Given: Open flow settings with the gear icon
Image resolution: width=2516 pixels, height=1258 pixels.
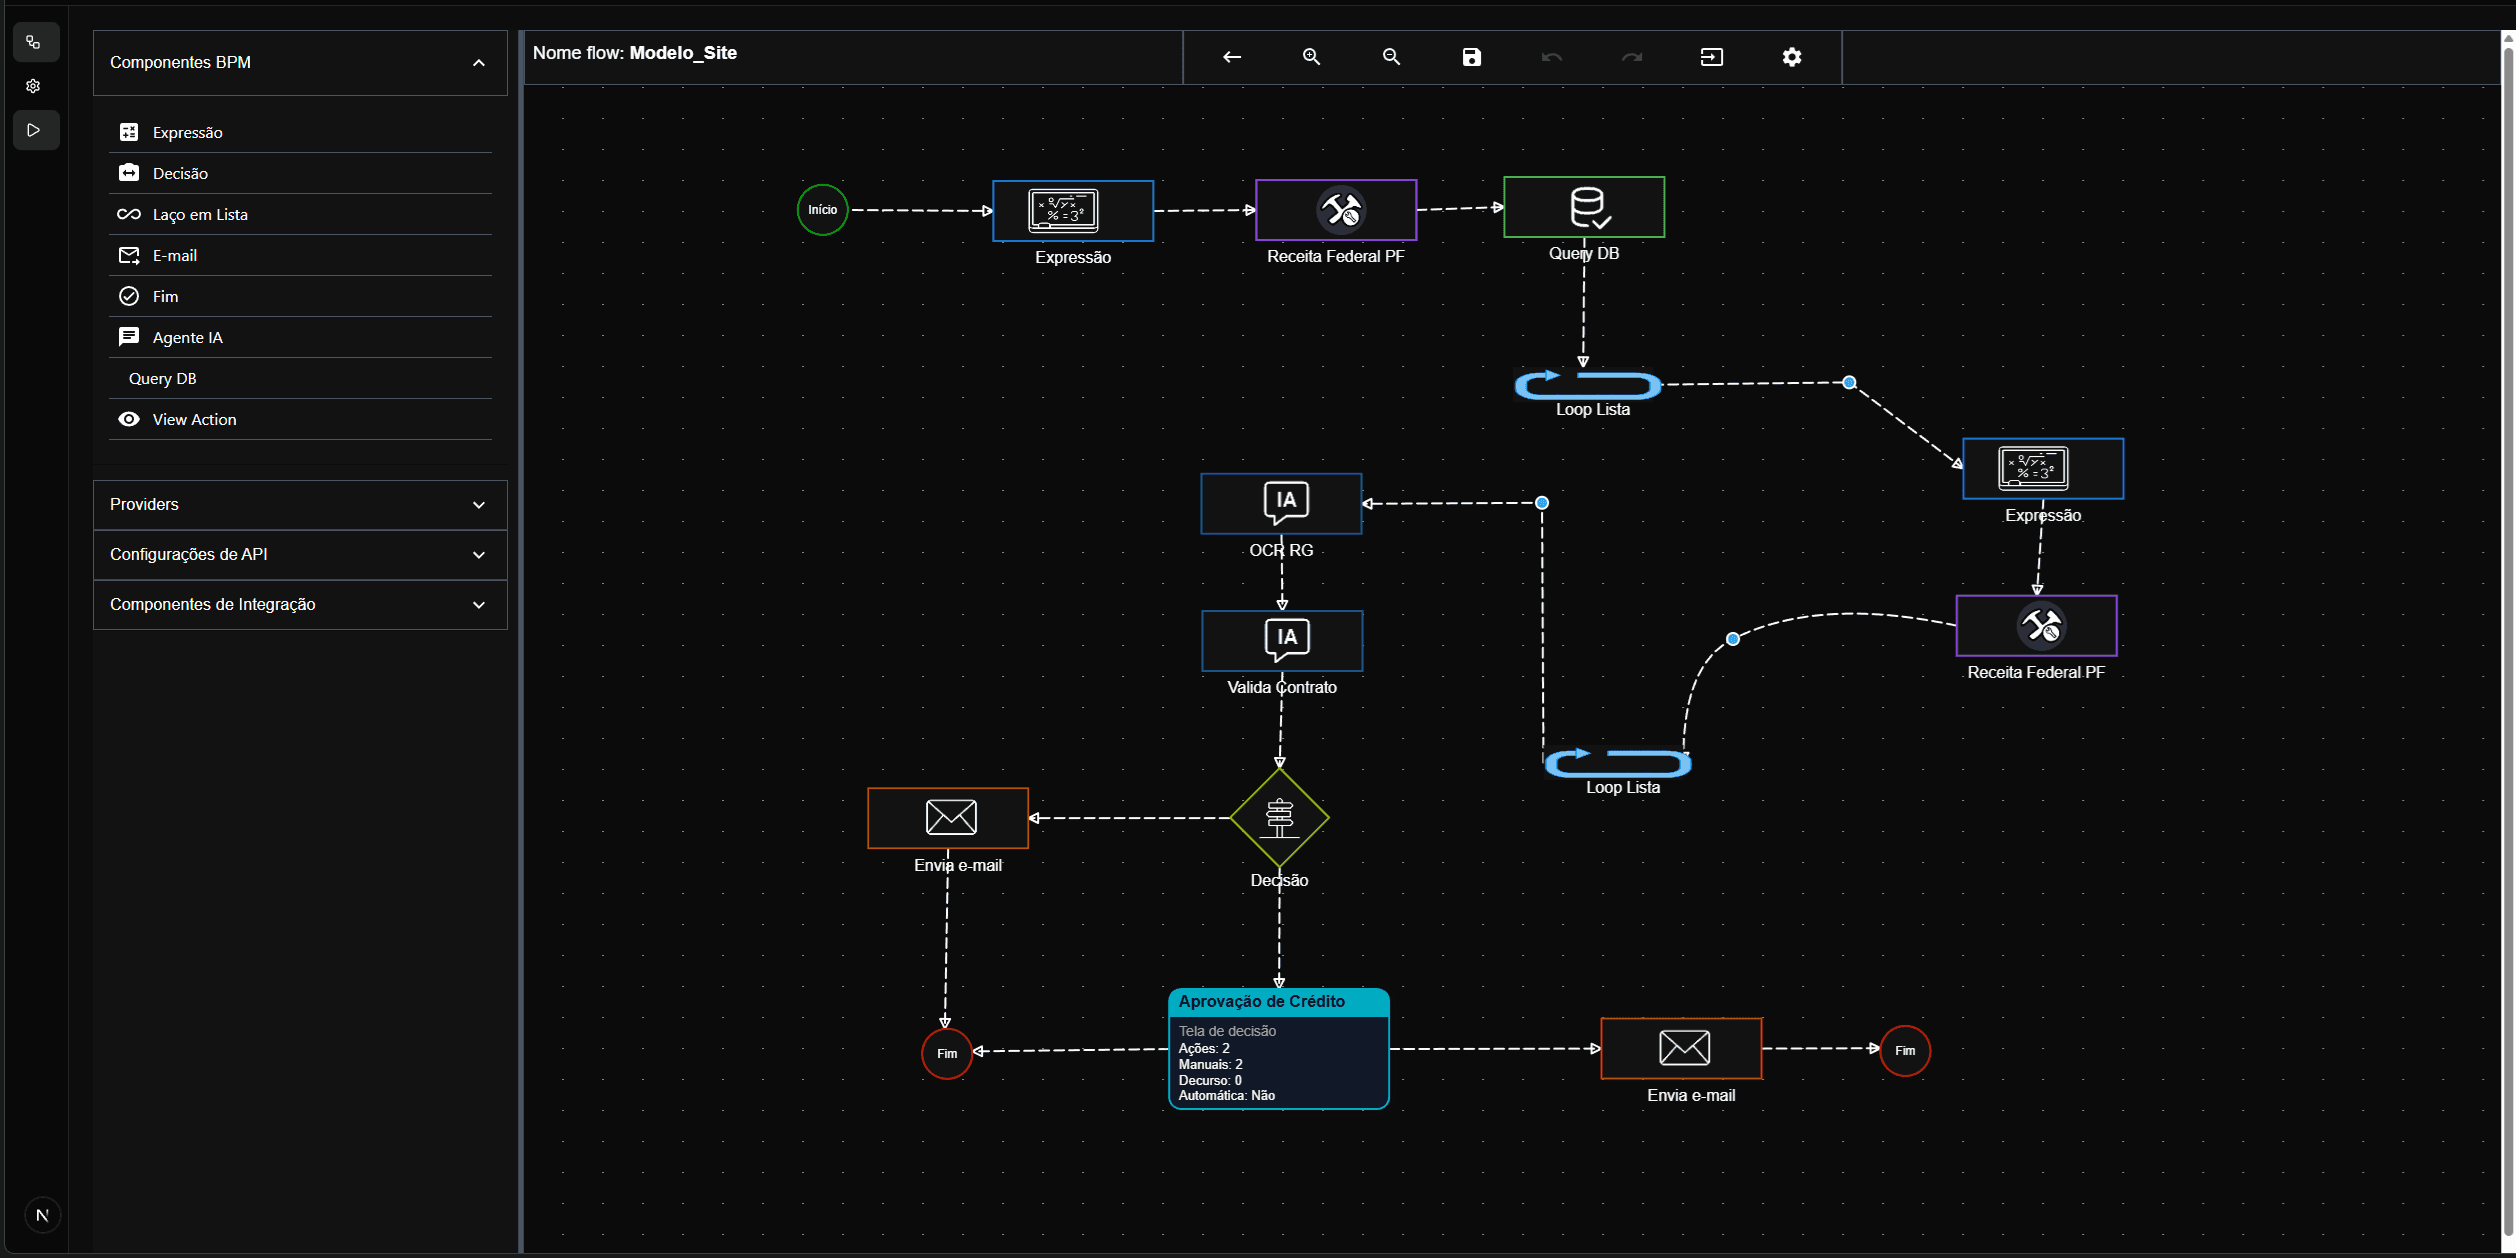Looking at the screenshot, I should [x=1790, y=57].
